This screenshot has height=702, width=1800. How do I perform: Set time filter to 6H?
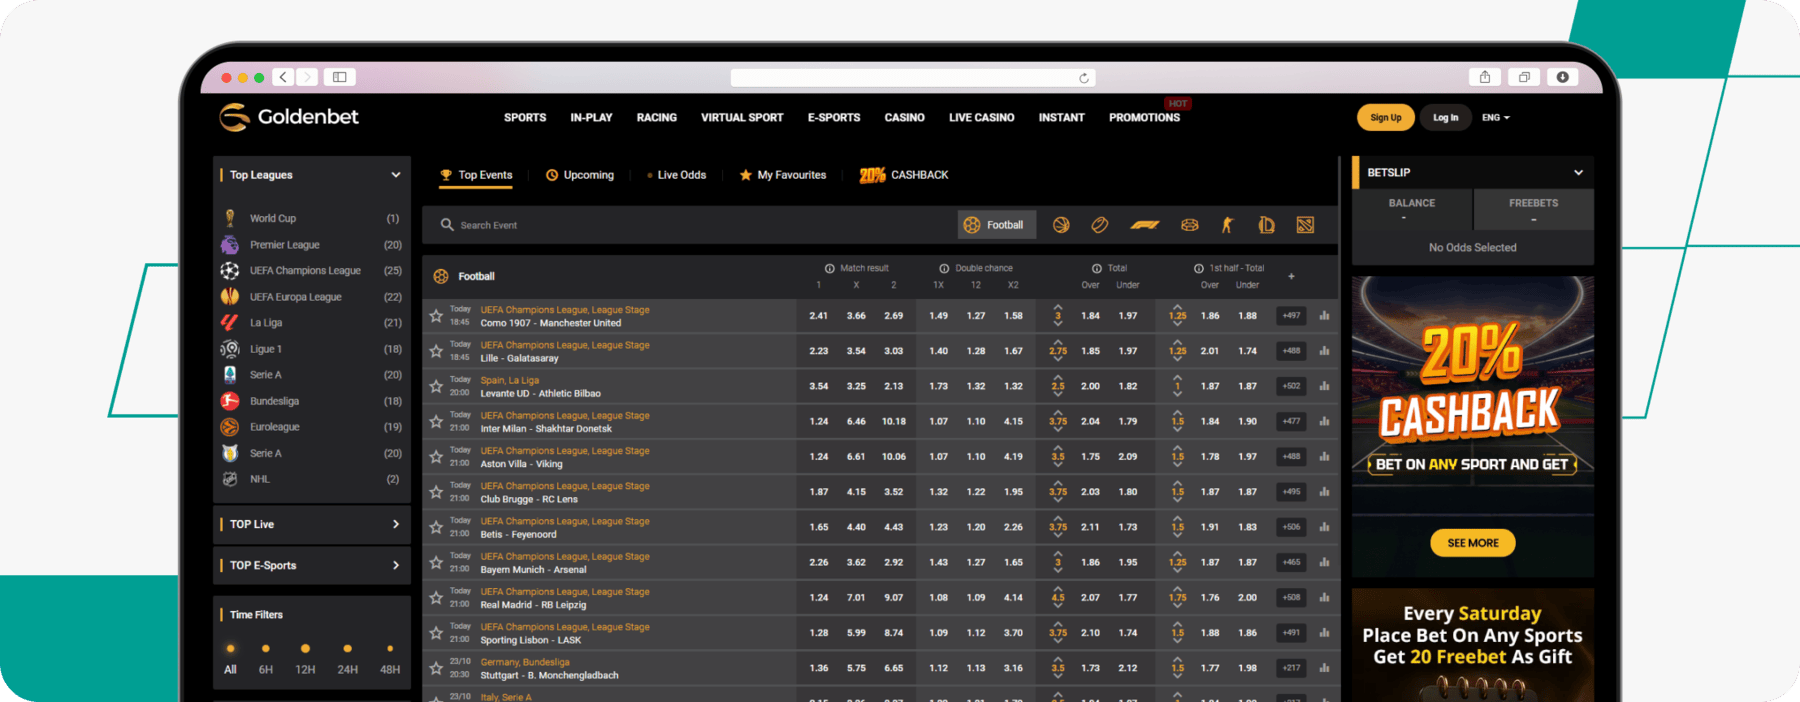pyautogui.click(x=265, y=661)
